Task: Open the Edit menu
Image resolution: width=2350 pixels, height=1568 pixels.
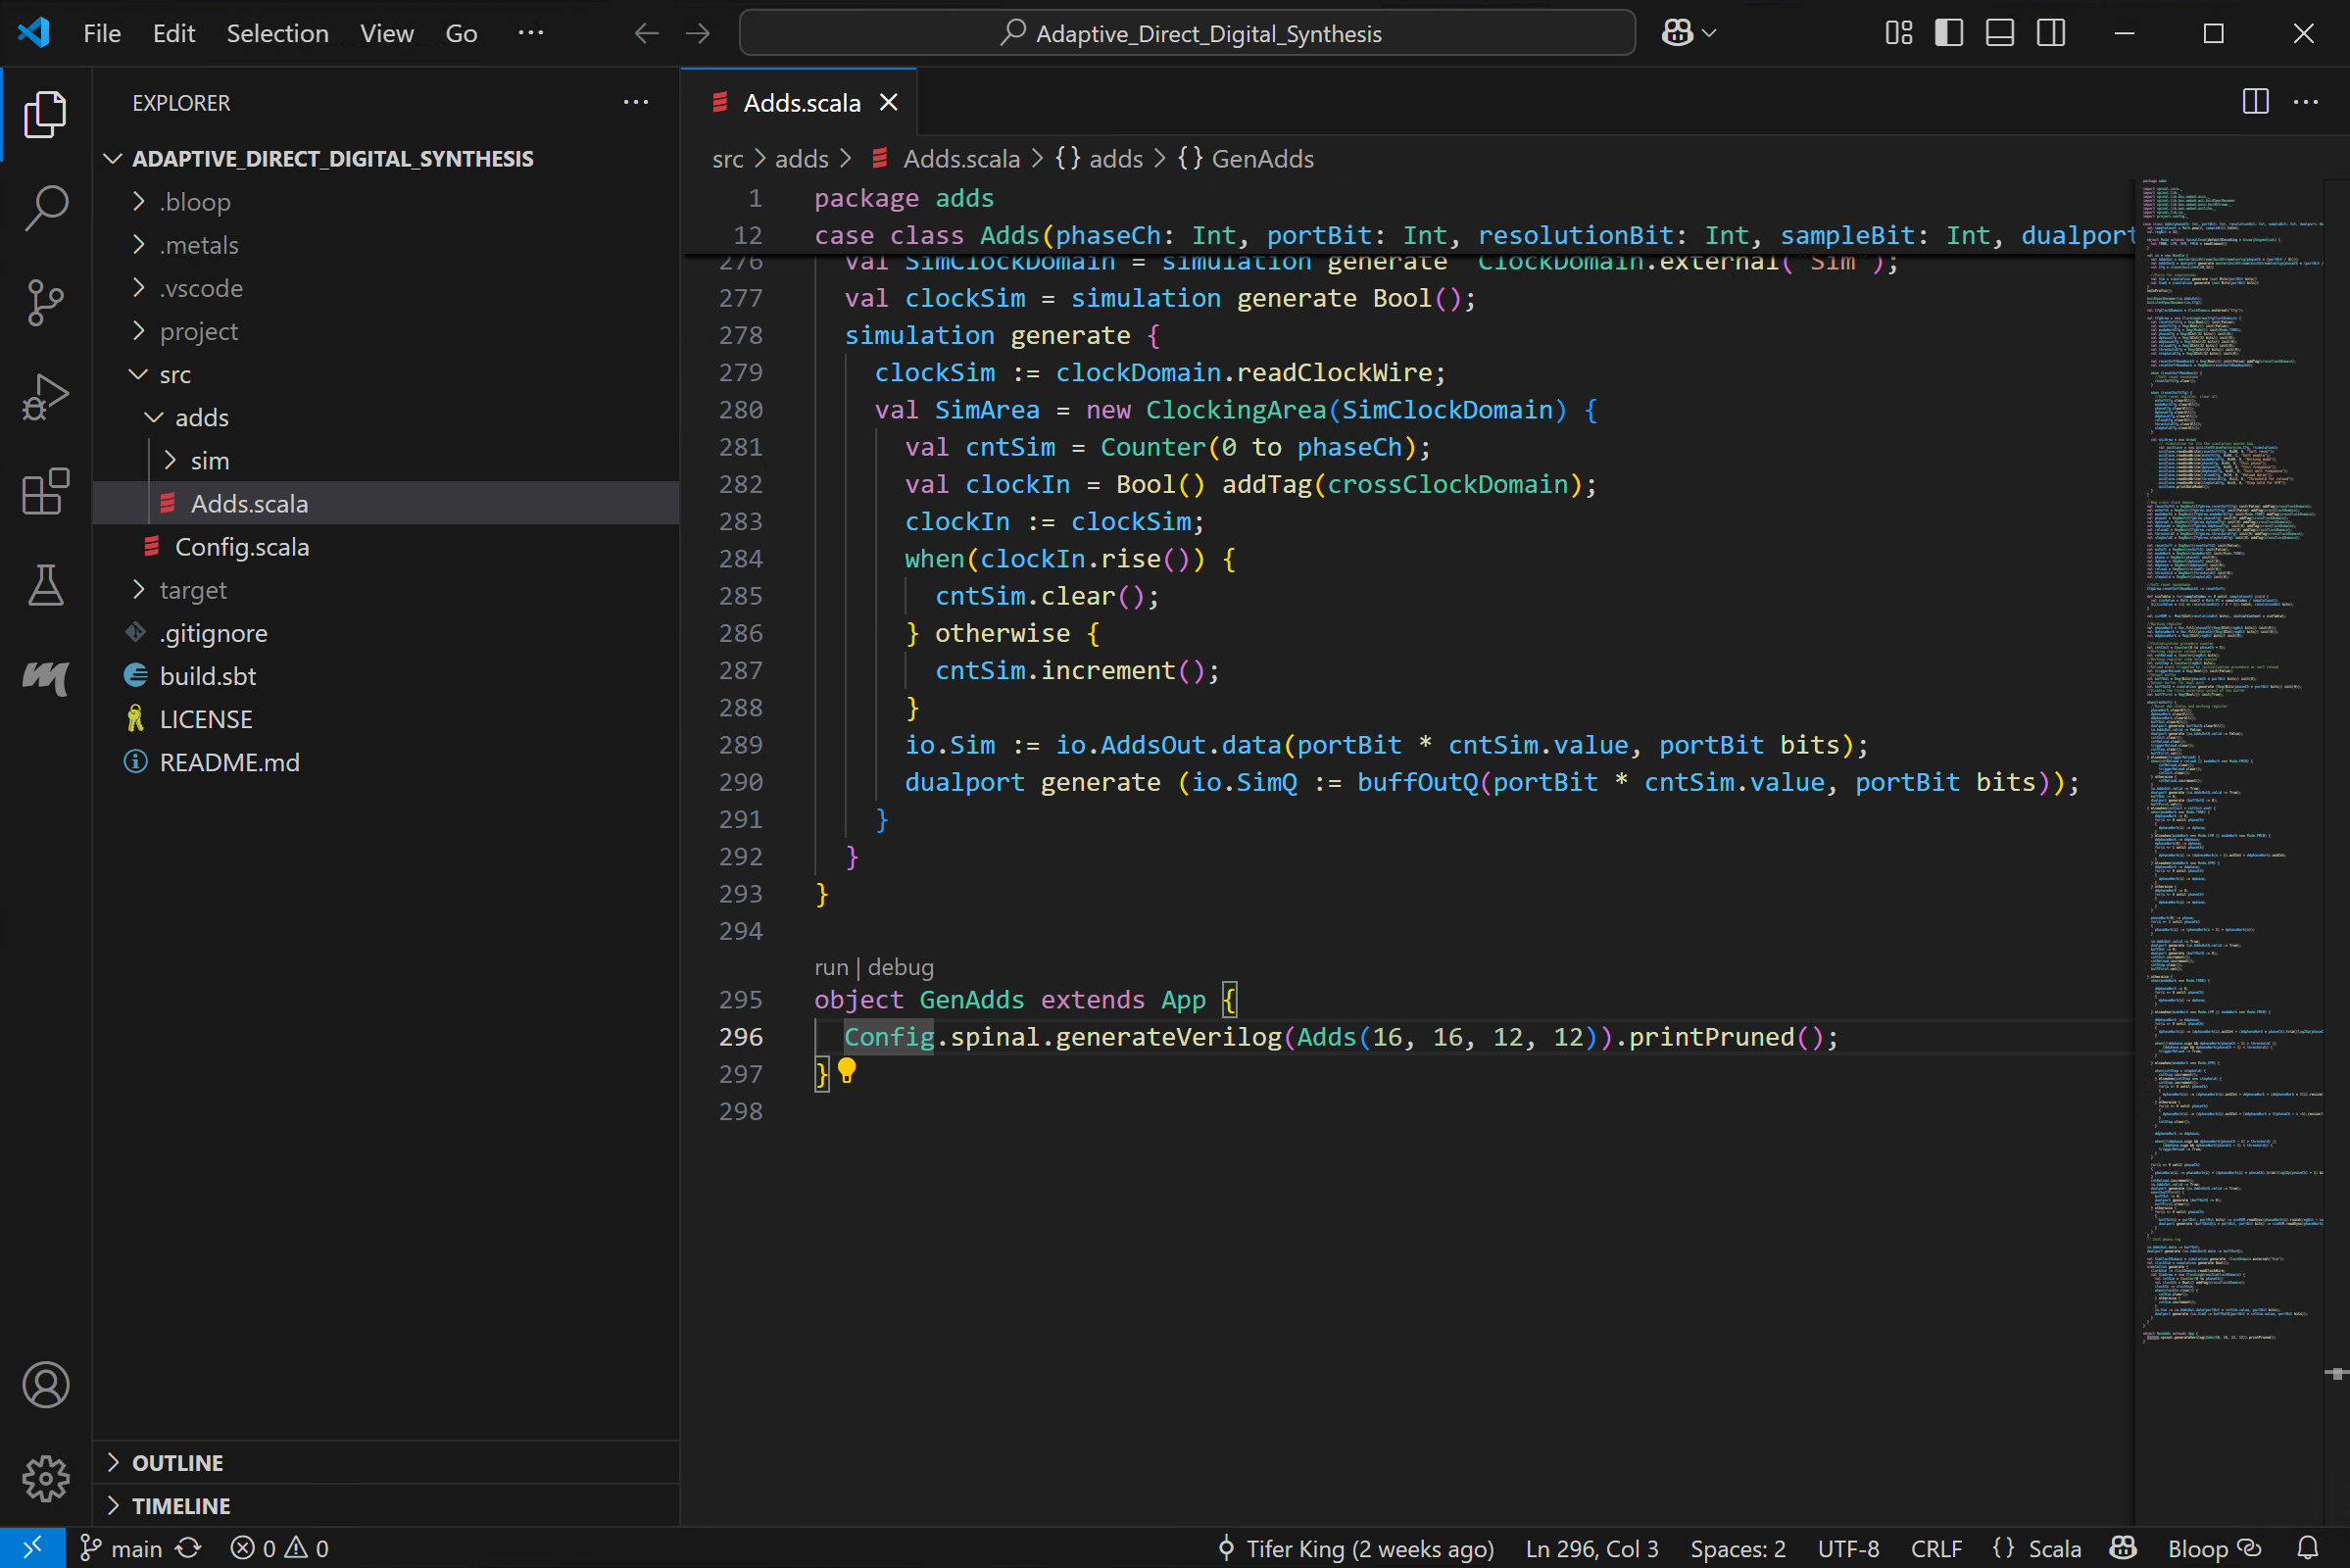Action: [x=174, y=33]
